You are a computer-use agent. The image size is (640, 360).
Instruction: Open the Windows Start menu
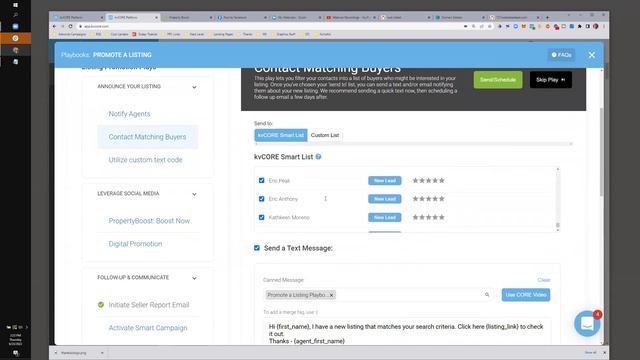15,5
